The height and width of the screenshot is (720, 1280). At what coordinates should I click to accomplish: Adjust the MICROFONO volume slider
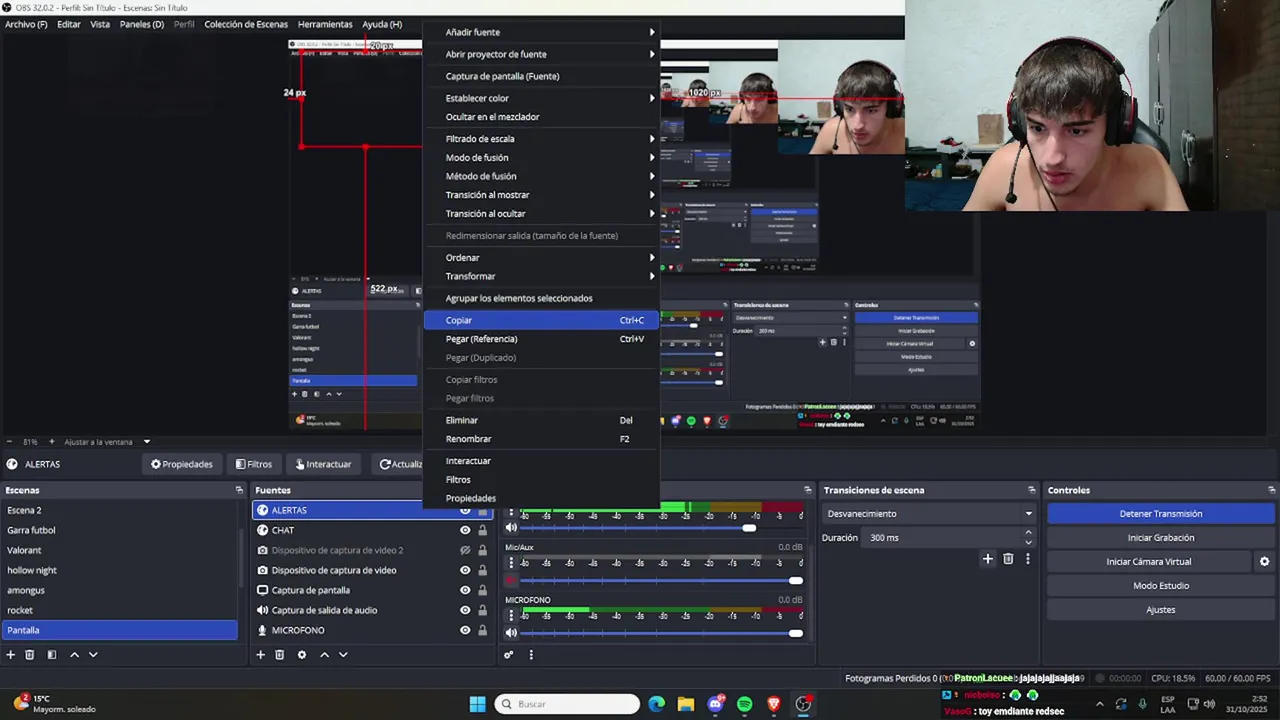click(661, 633)
